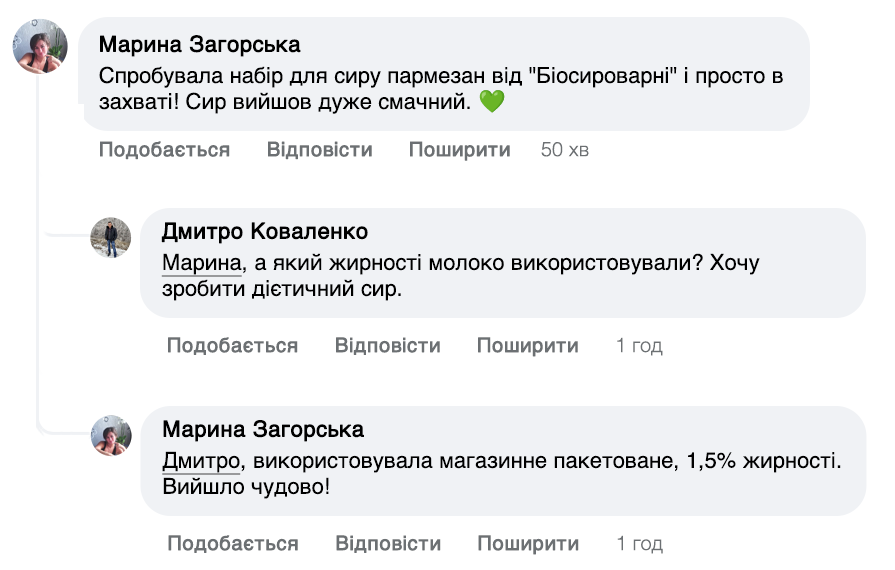Click Поширити under the last reply
Viewport: 895px width, 570px height.
pos(527,544)
